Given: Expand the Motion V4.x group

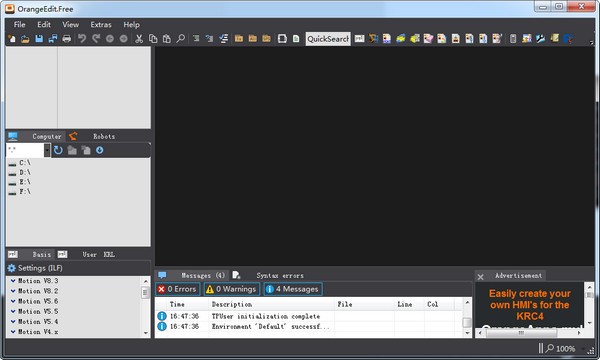Looking at the screenshot, I should (x=13, y=332).
